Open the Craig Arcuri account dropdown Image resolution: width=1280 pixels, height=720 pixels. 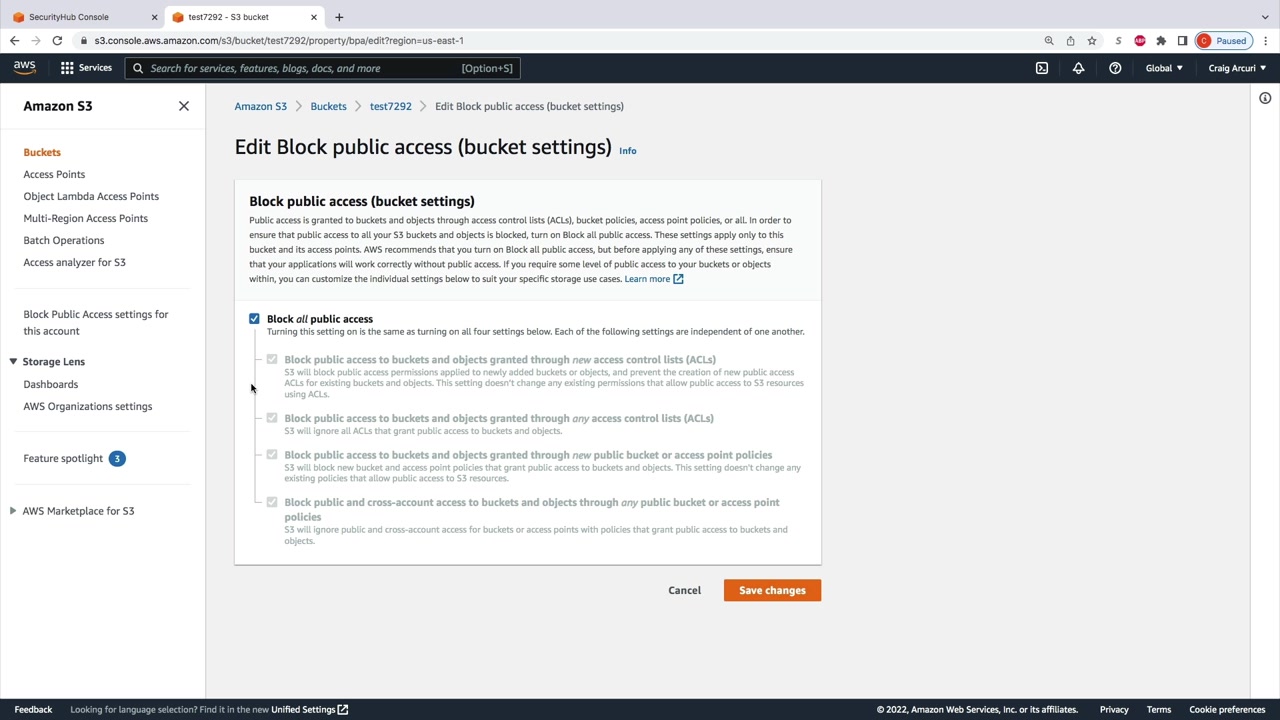pyautogui.click(x=1237, y=68)
